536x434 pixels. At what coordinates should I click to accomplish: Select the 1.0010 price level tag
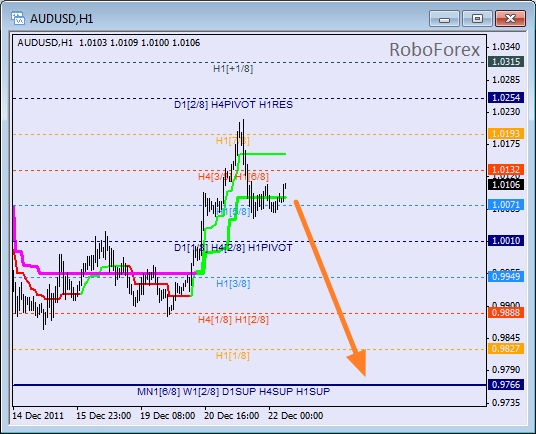point(506,241)
